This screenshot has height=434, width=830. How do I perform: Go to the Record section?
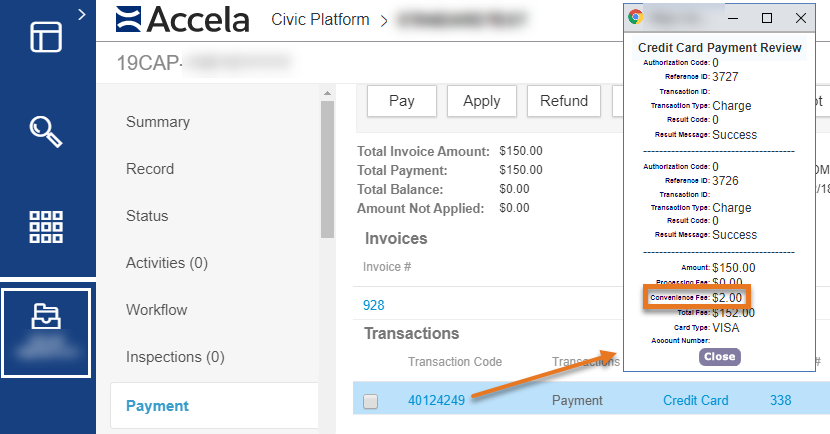(x=150, y=169)
